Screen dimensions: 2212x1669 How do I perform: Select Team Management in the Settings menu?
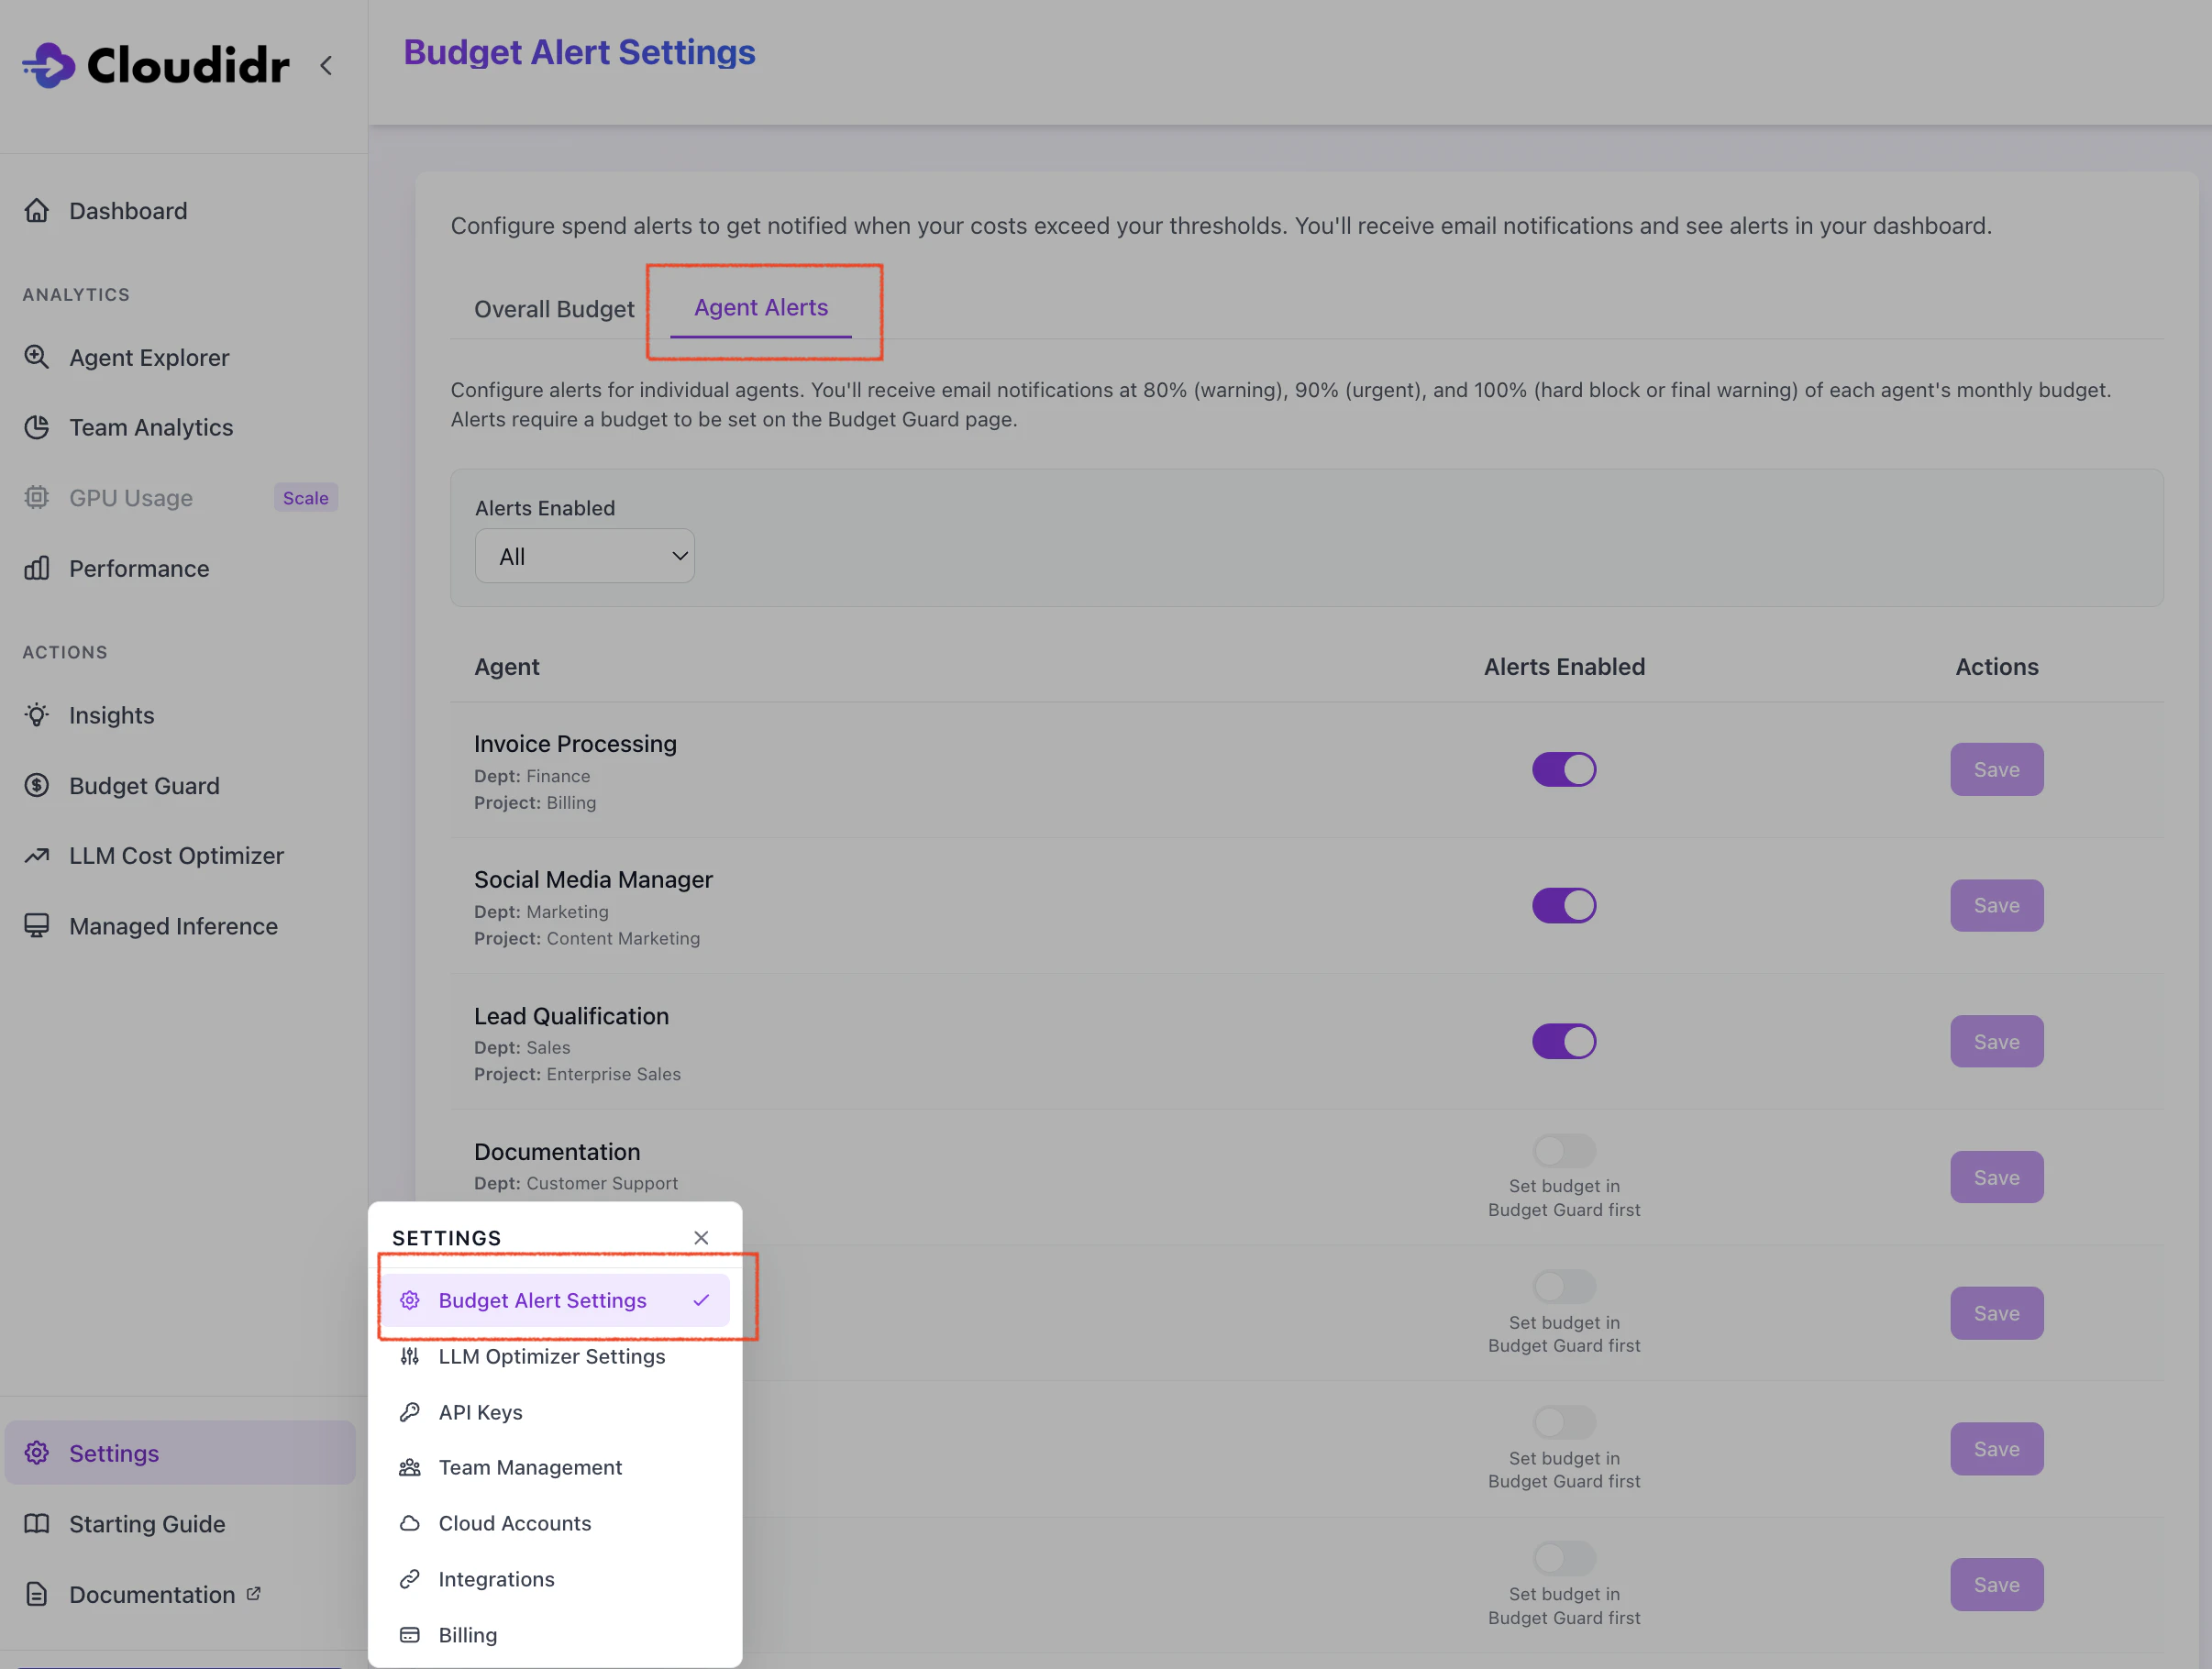tap(530, 1467)
